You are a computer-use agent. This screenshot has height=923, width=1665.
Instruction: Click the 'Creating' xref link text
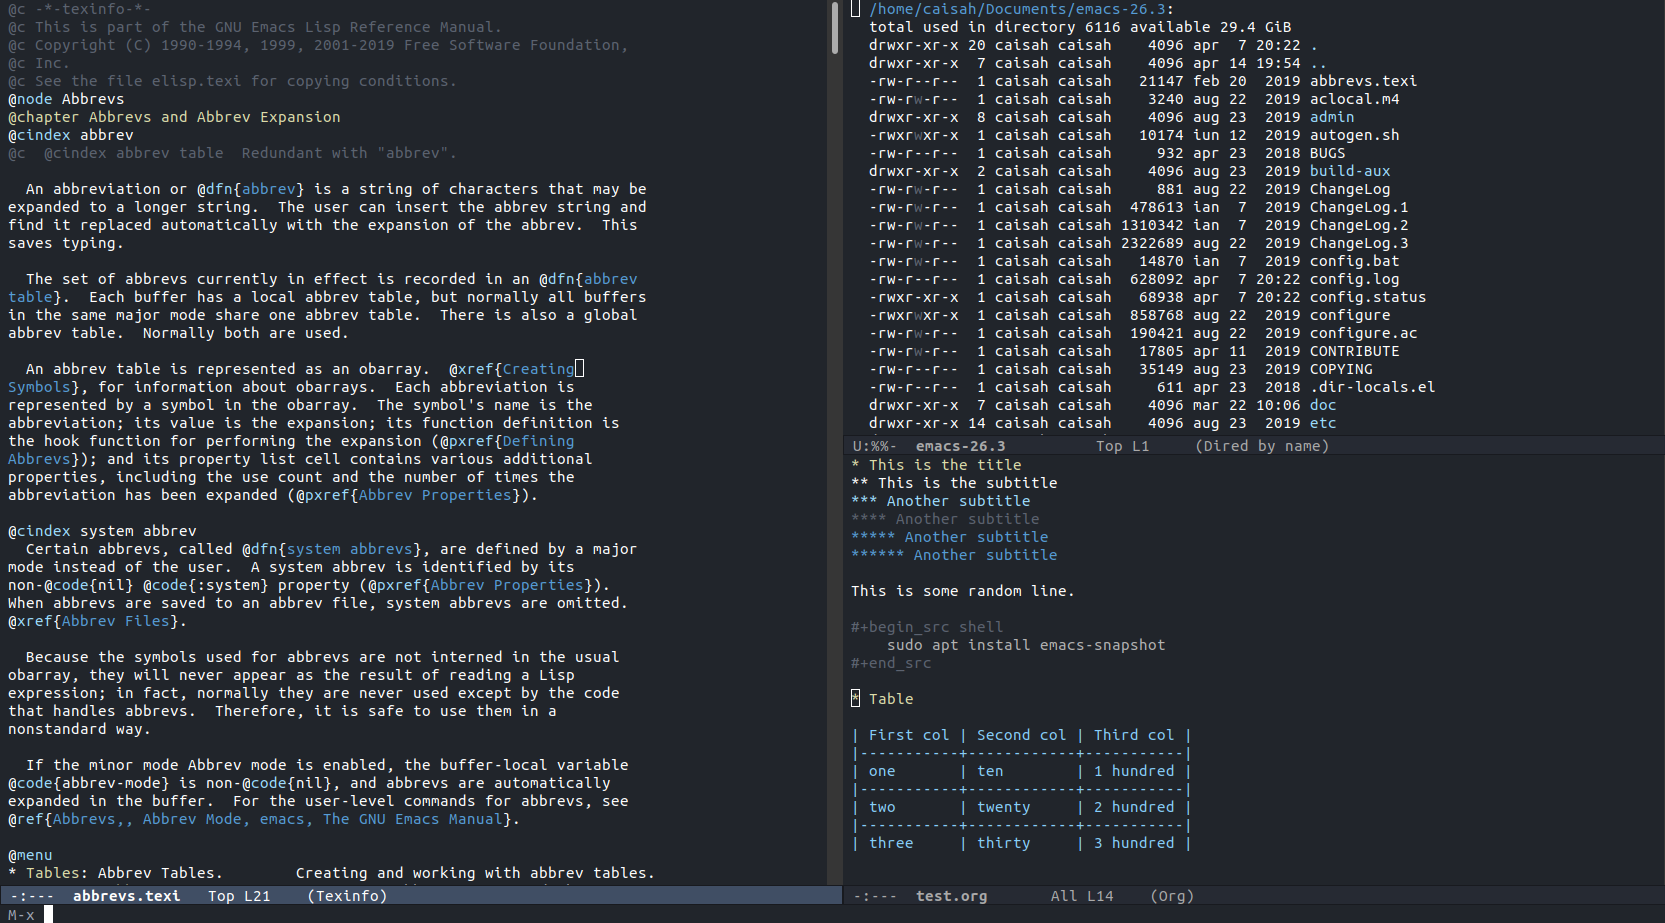tap(538, 369)
